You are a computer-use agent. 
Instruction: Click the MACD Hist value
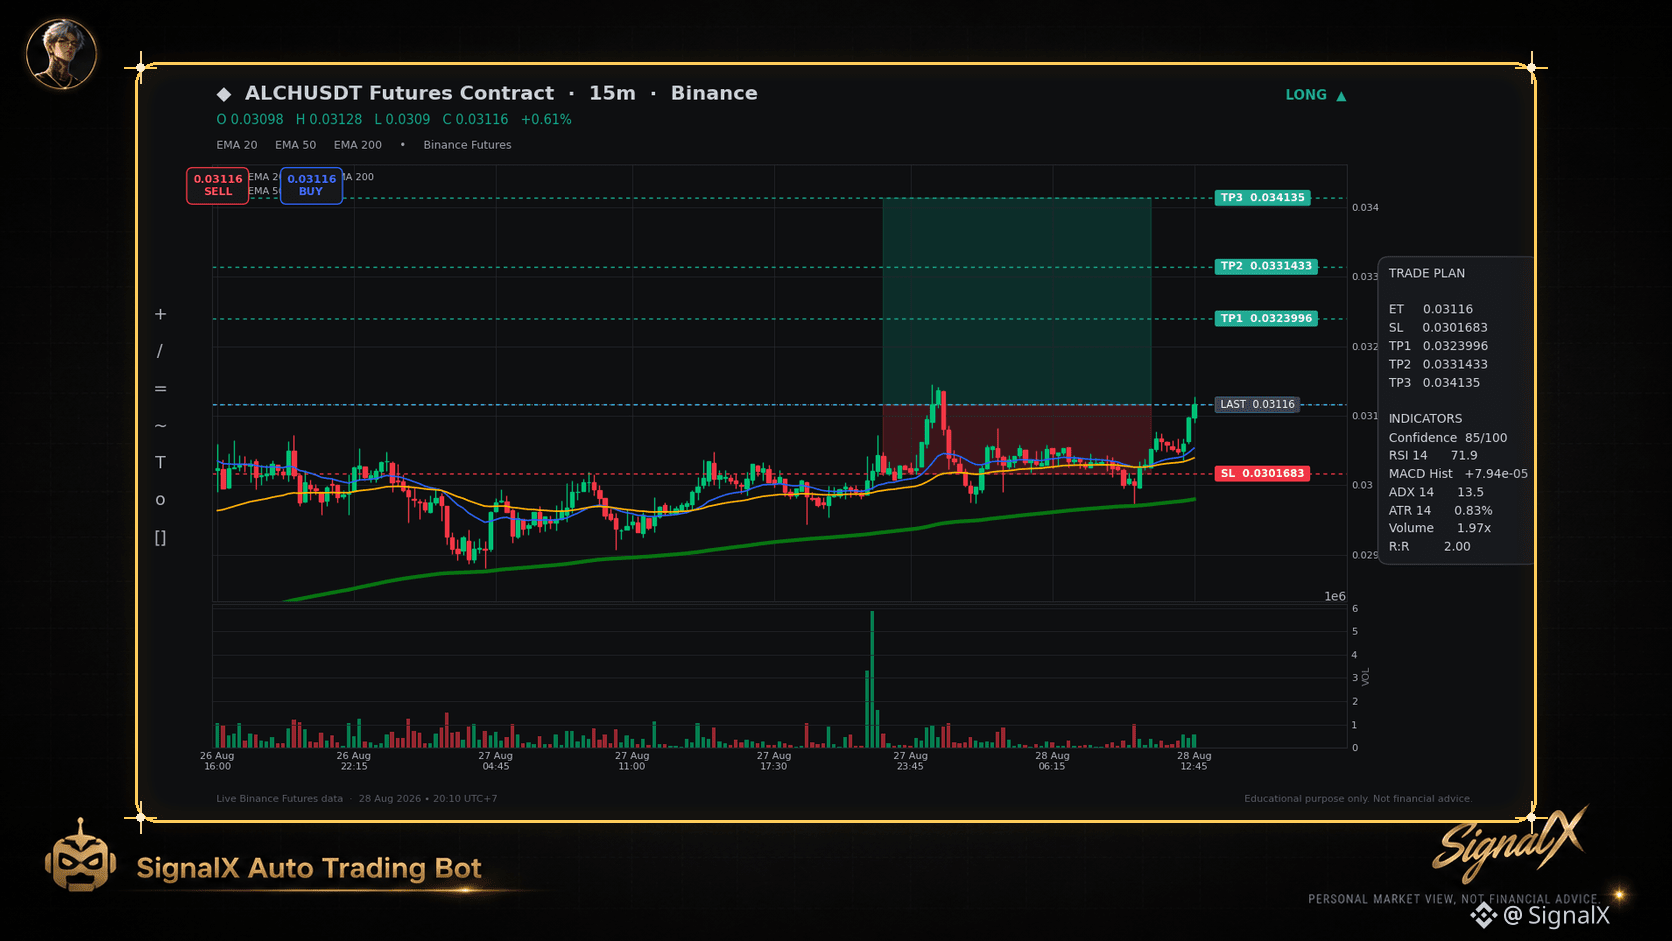(x=1458, y=474)
